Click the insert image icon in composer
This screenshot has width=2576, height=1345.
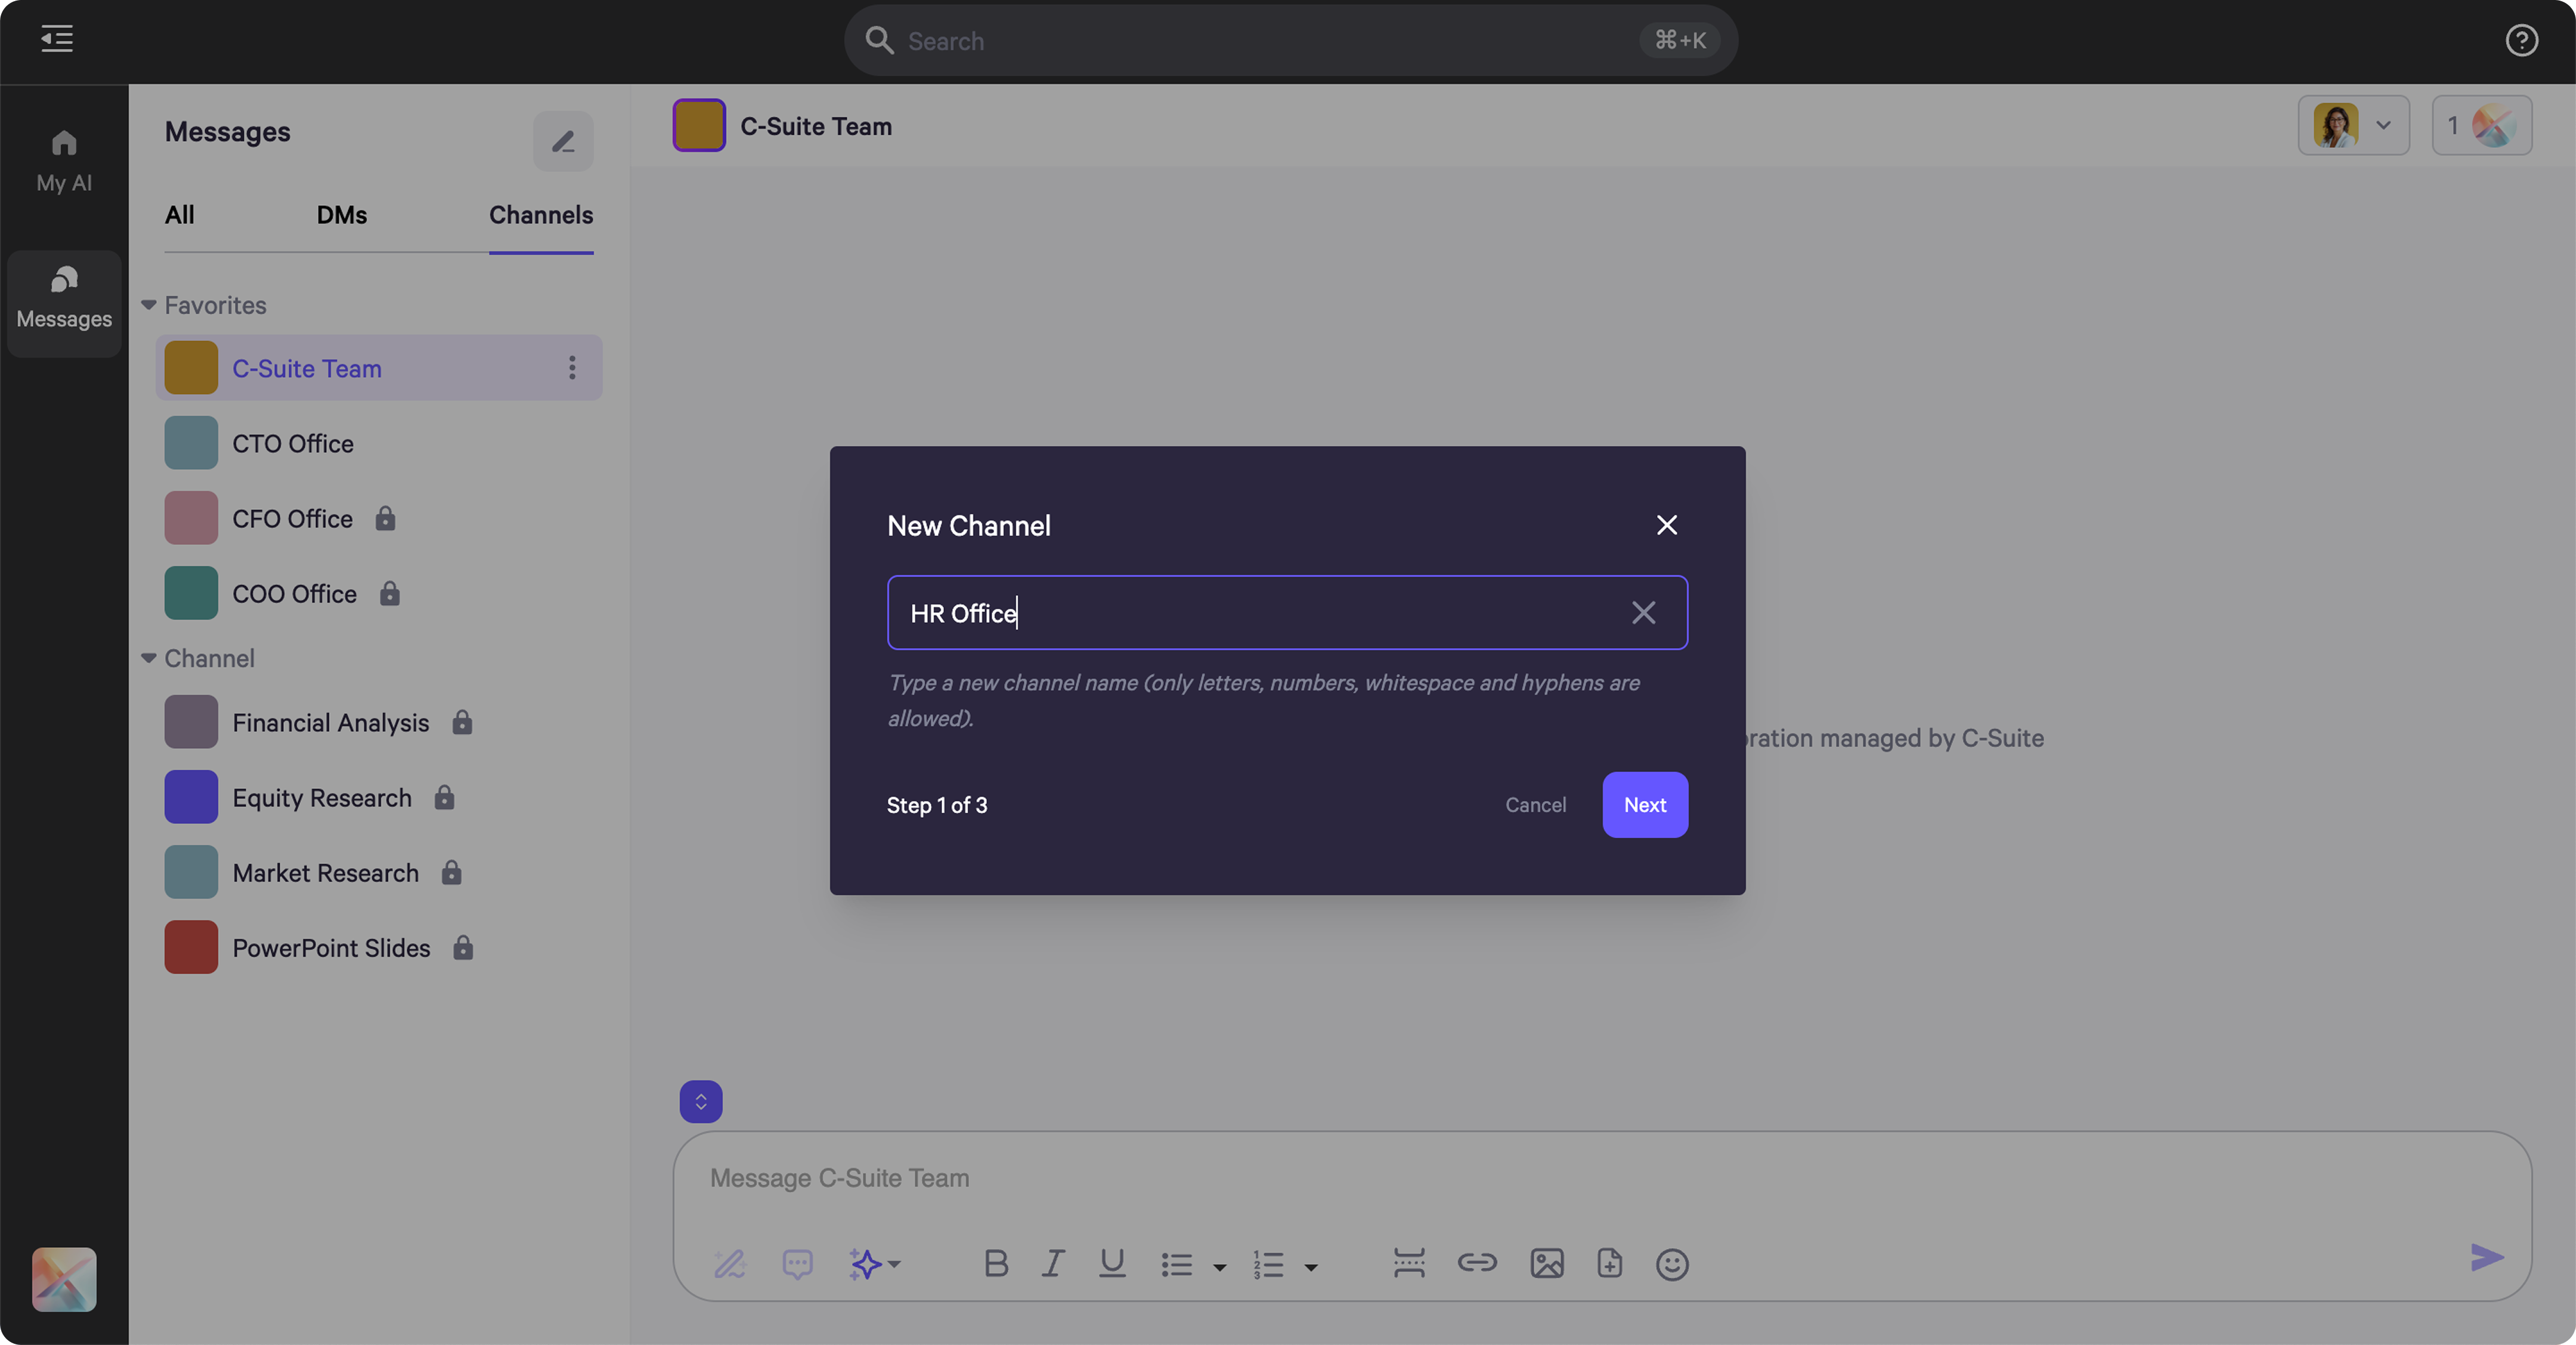1546,1263
